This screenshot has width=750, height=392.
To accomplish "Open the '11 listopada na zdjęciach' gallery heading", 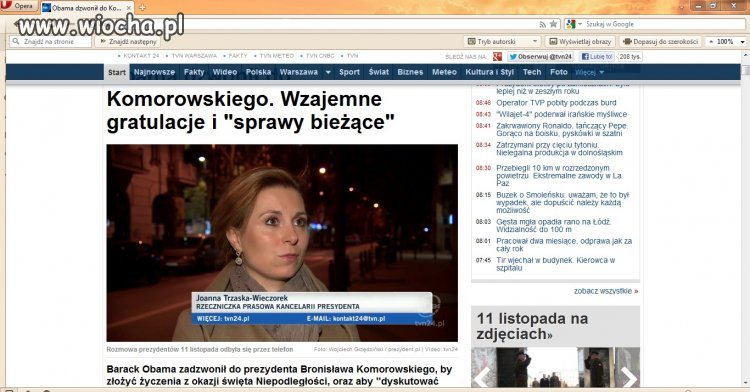I will pyautogui.click(x=532, y=326).
